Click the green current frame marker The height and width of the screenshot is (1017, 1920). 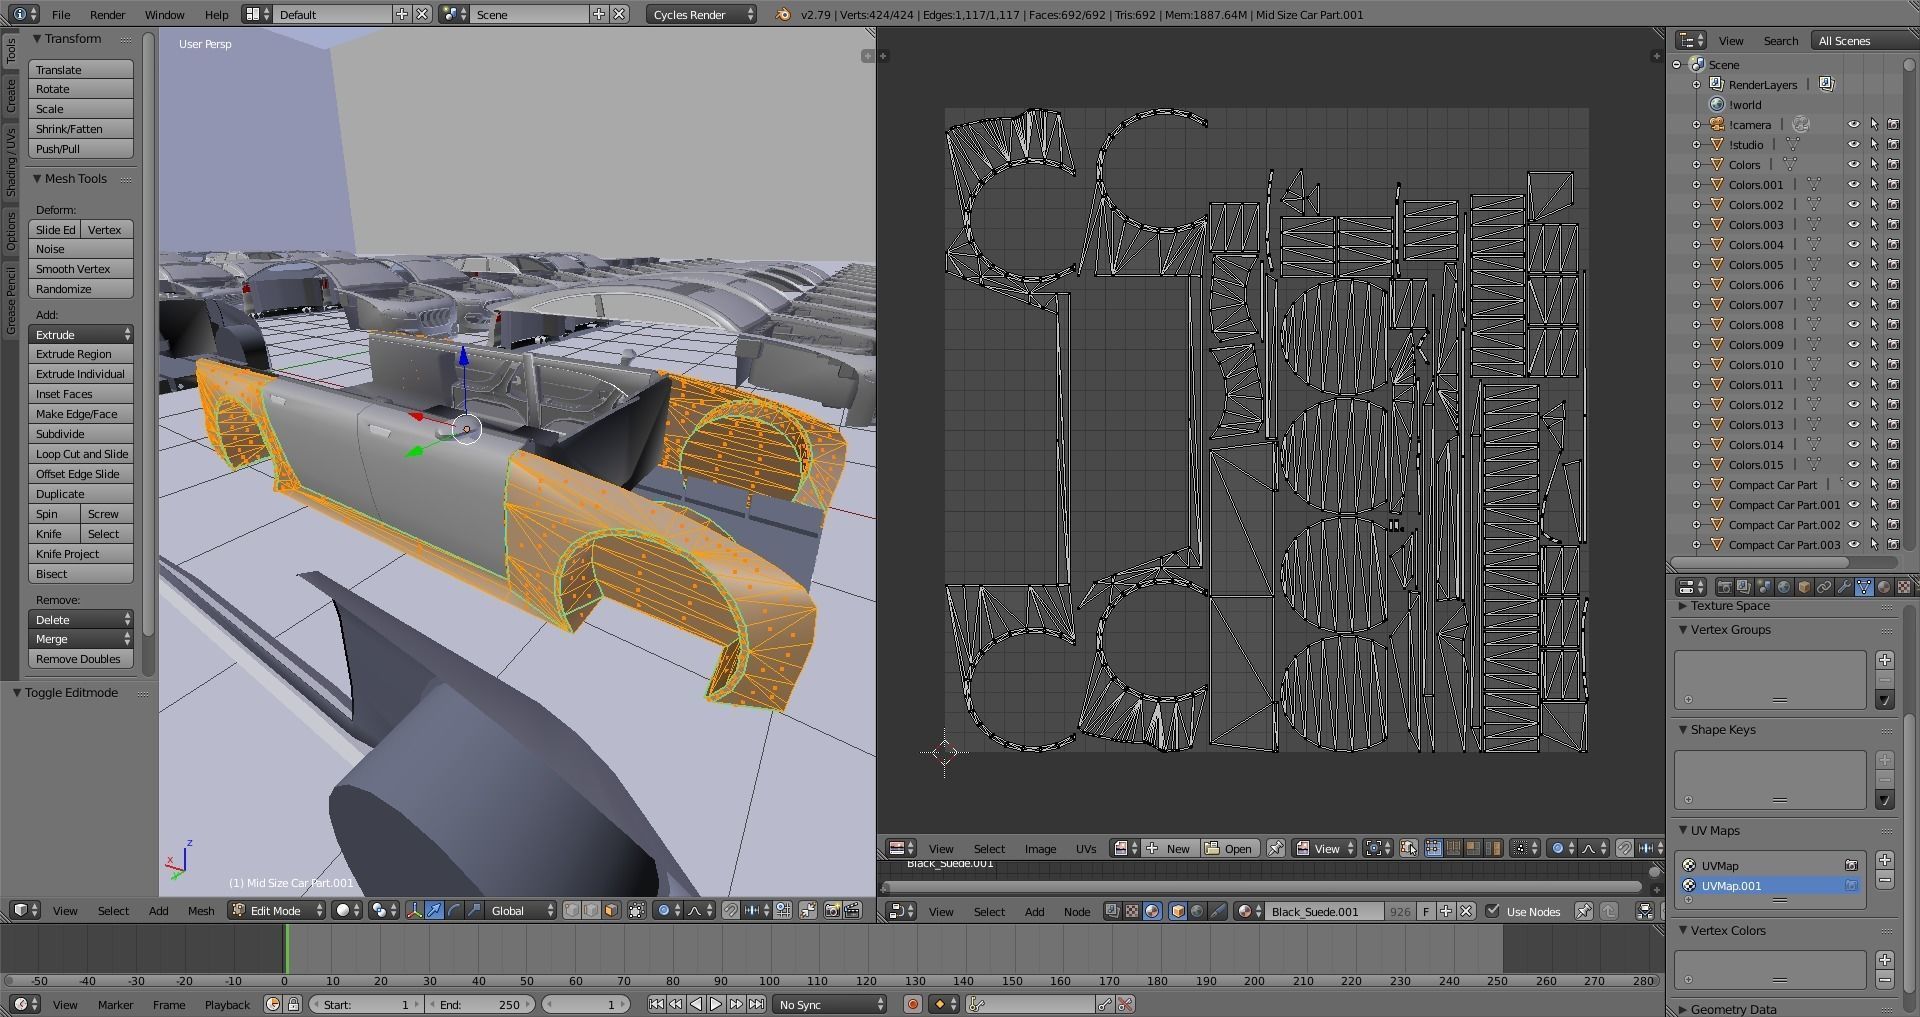[286, 948]
